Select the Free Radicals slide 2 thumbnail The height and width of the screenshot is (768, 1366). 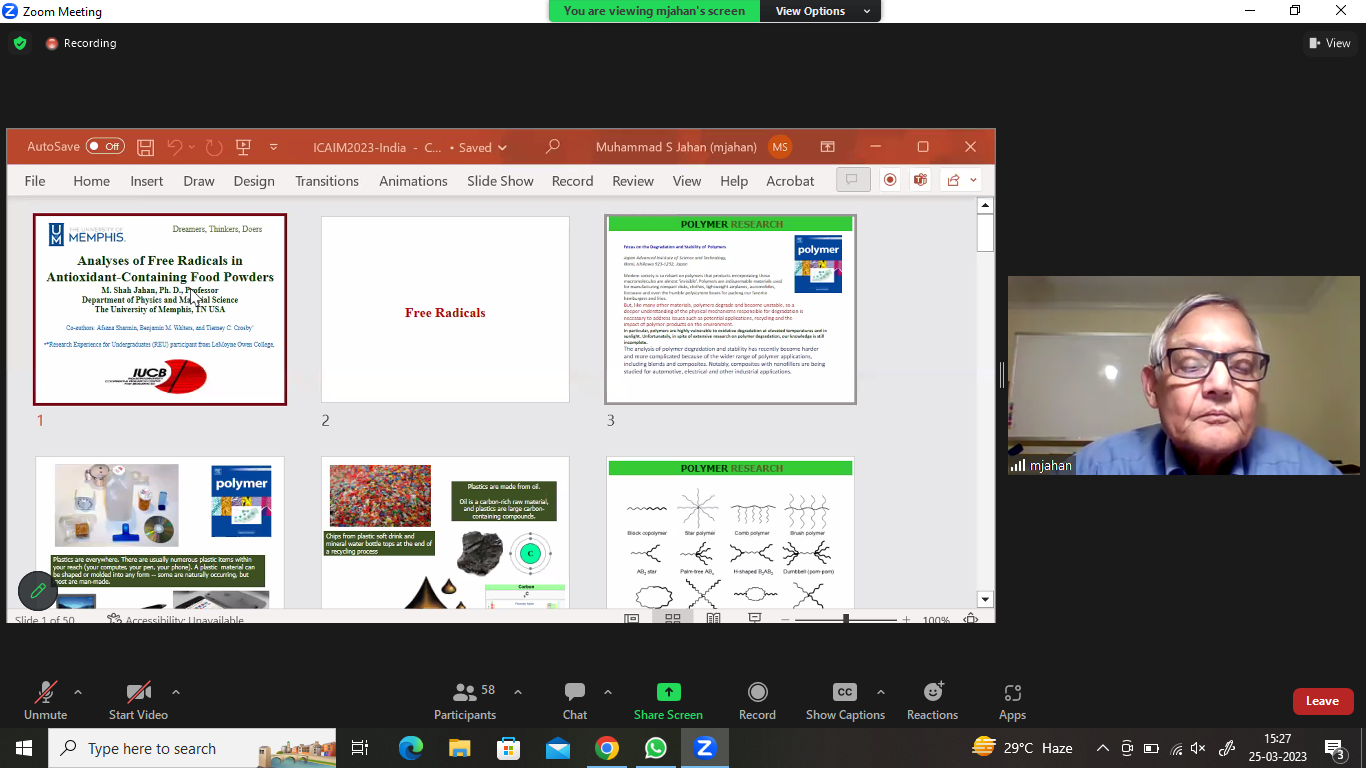[x=445, y=310]
